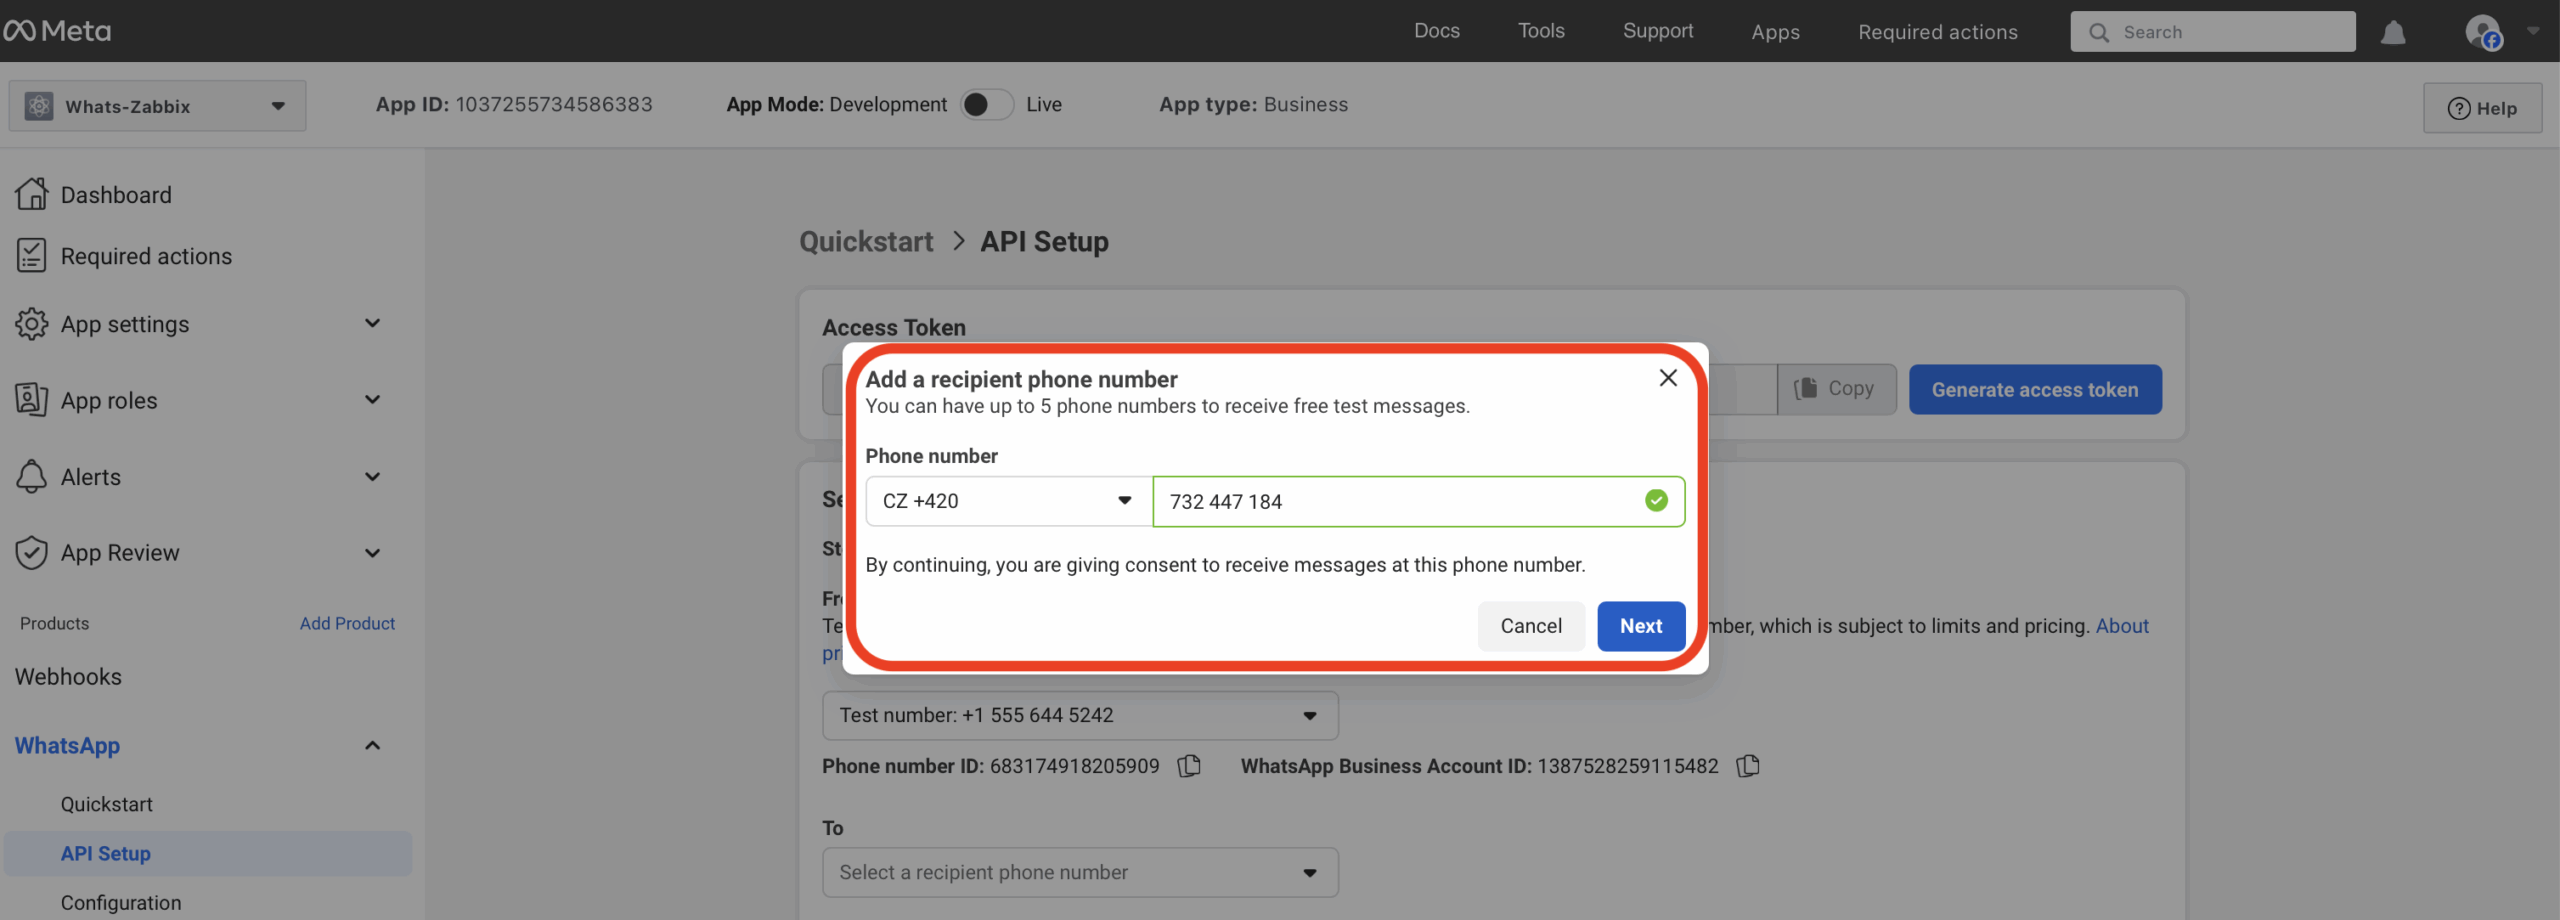Open Apps in the top navigation

[x=1775, y=32]
